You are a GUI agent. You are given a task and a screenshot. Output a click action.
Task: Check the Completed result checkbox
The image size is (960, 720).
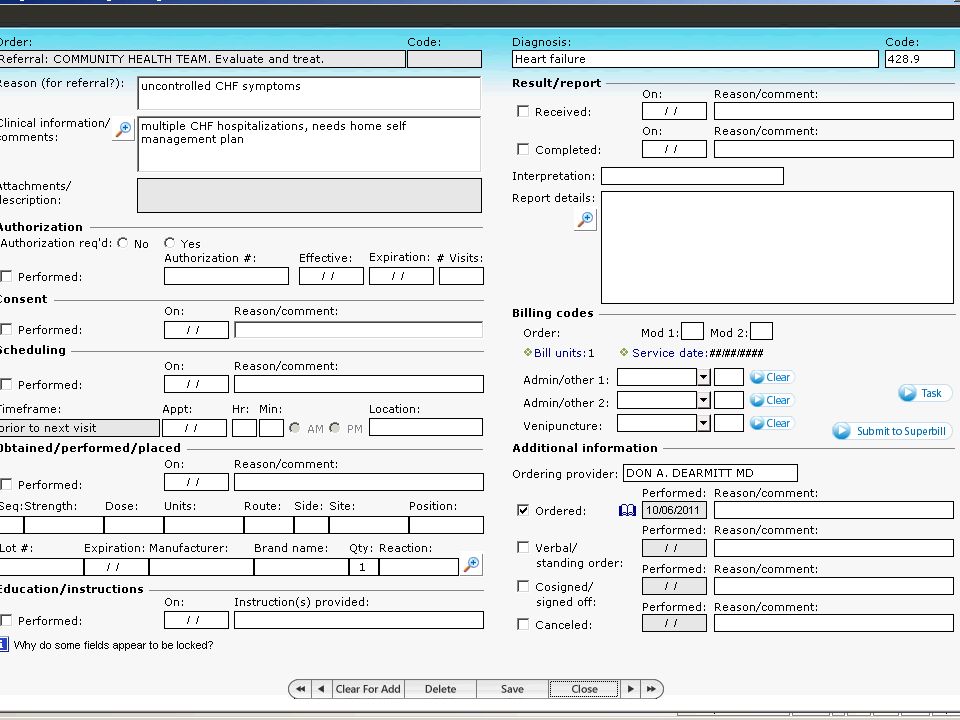(x=523, y=149)
